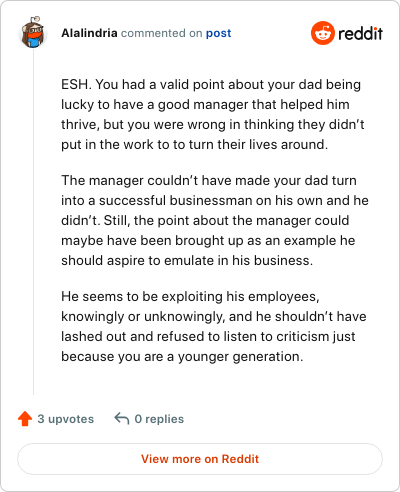Click the orange Reddit Snoo logo icon
Viewport: 400px width, 492px height.
point(323,33)
